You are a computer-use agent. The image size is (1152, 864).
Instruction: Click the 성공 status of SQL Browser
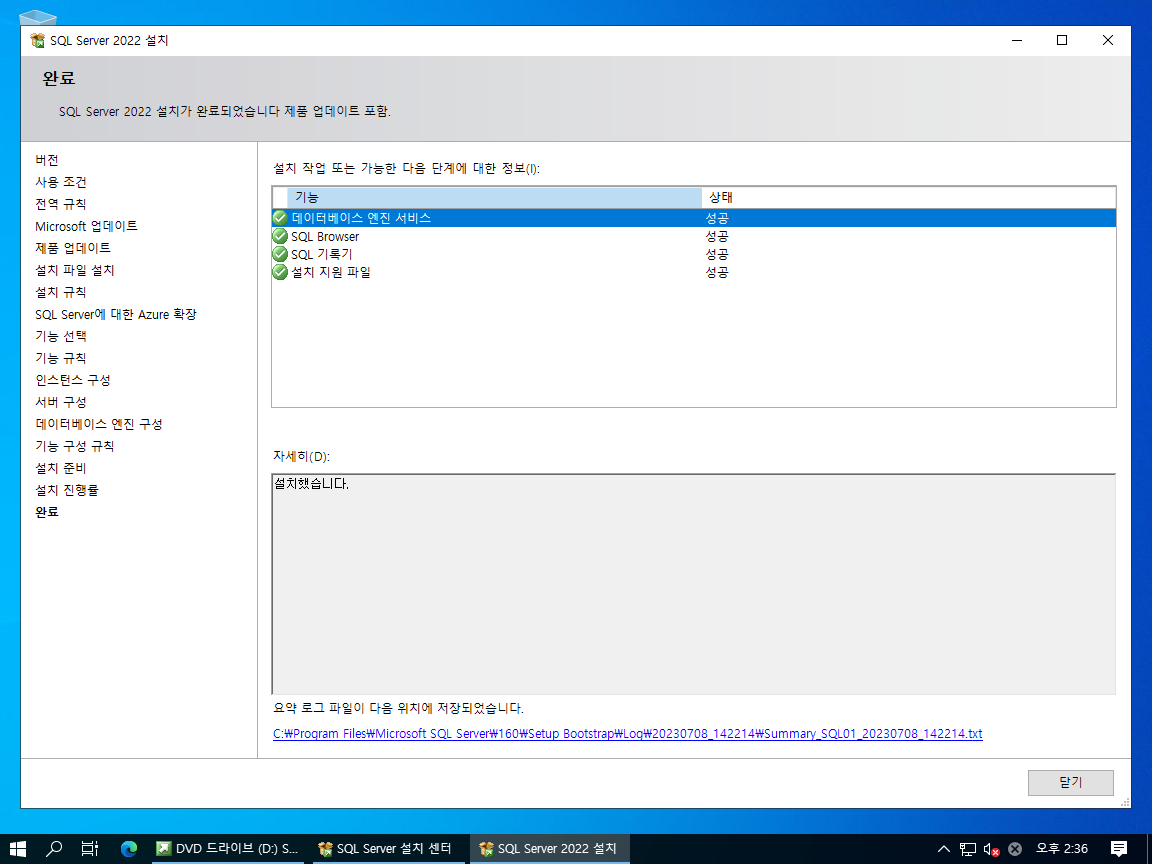pyautogui.click(x=717, y=237)
